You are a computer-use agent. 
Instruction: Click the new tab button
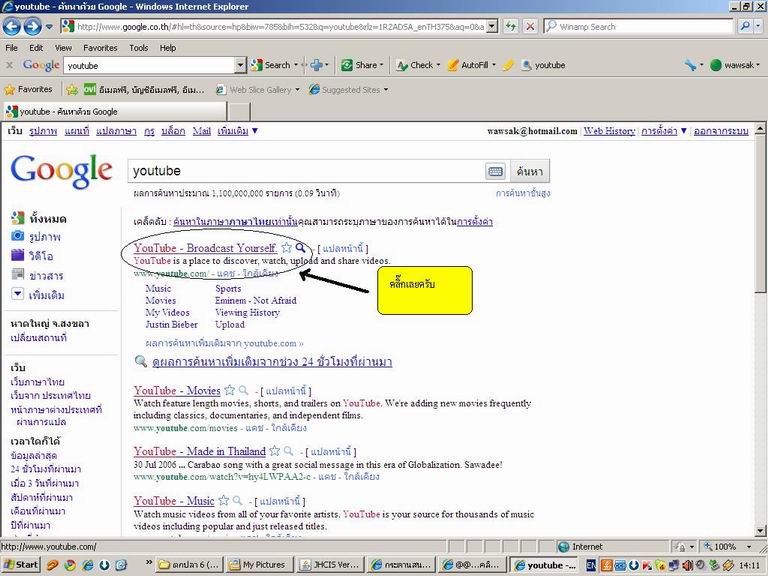click(240, 112)
